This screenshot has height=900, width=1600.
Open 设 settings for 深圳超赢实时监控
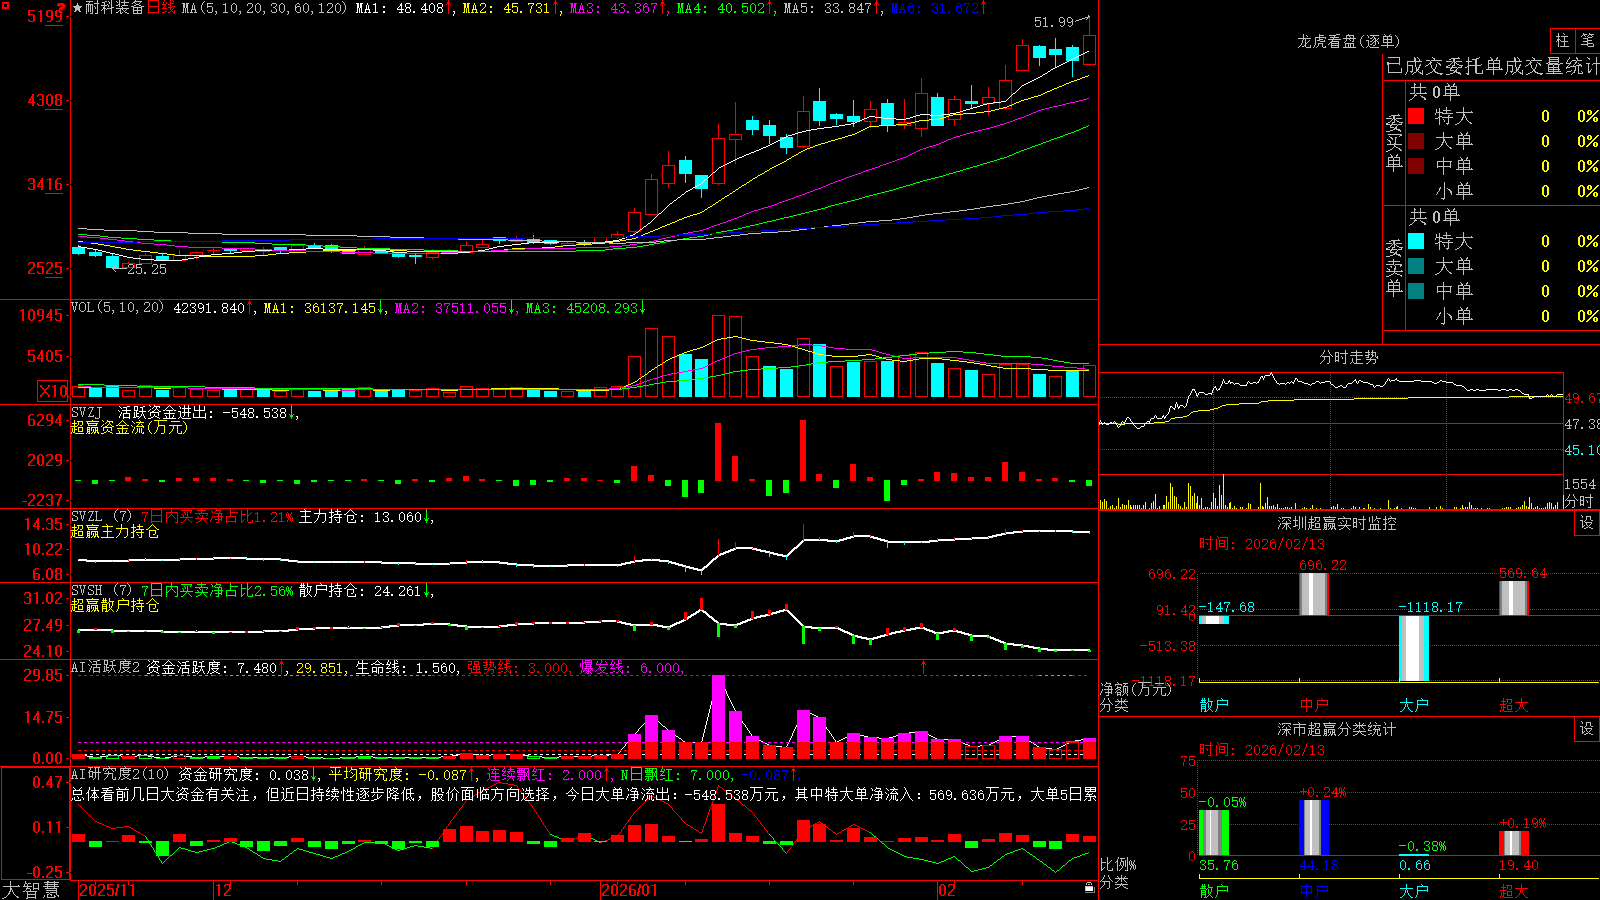[x=1587, y=523]
